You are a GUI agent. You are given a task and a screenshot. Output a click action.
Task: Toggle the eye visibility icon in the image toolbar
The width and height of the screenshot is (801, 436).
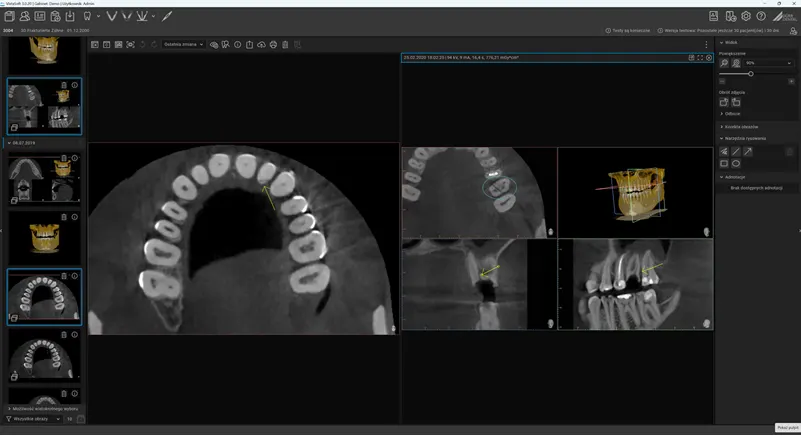tap(214, 45)
